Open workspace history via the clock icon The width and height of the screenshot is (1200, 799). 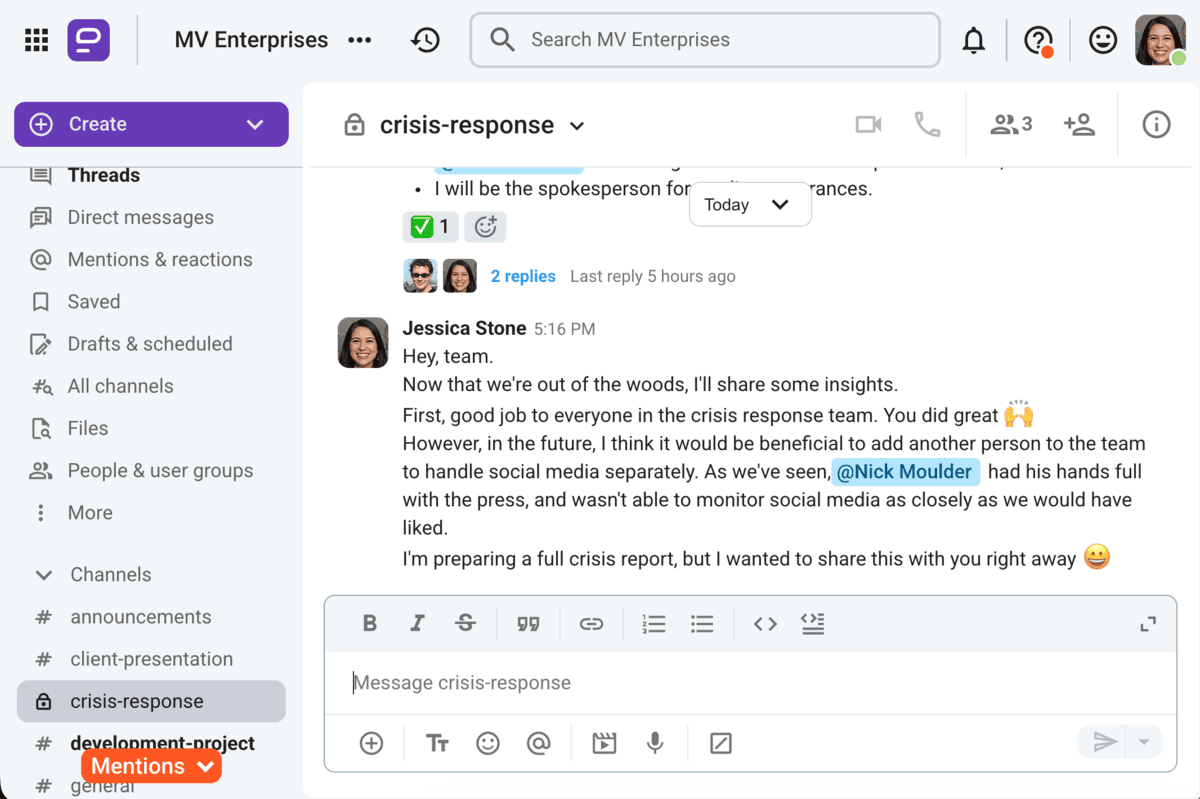425,39
